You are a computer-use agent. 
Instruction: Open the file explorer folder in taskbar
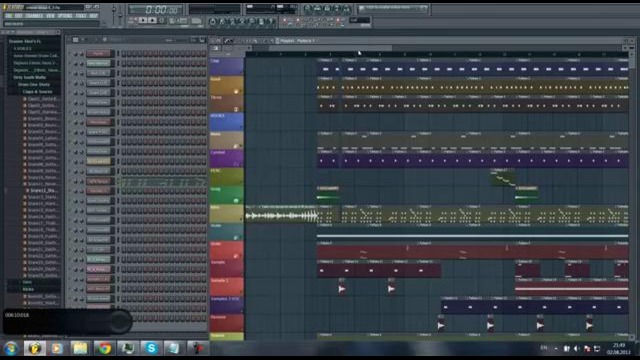tap(80, 348)
